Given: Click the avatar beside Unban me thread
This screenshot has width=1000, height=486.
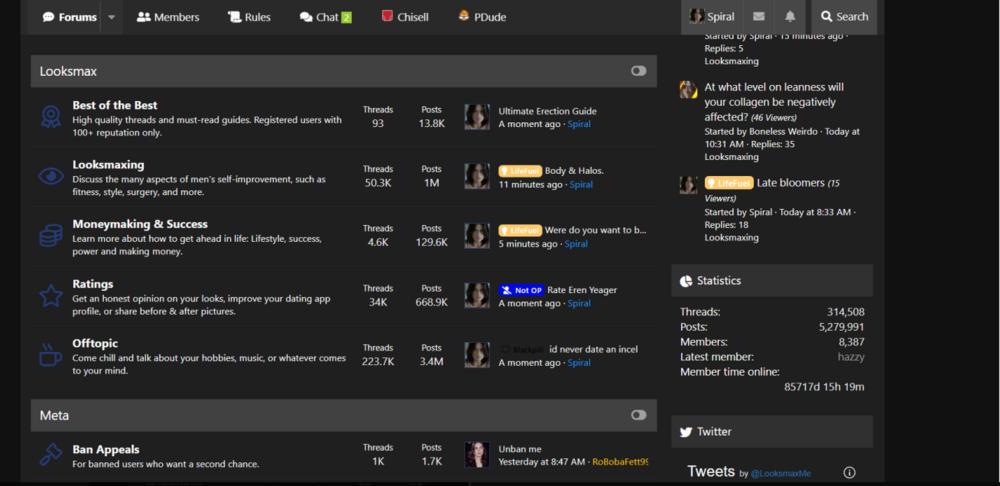Looking at the screenshot, I should click(477, 455).
